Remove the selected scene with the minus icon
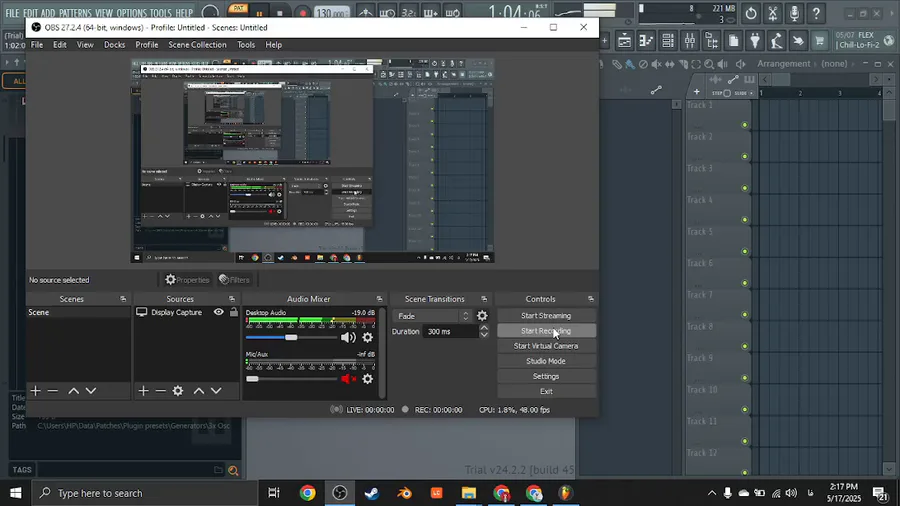Screen dimensions: 900x506 pos(53,391)
